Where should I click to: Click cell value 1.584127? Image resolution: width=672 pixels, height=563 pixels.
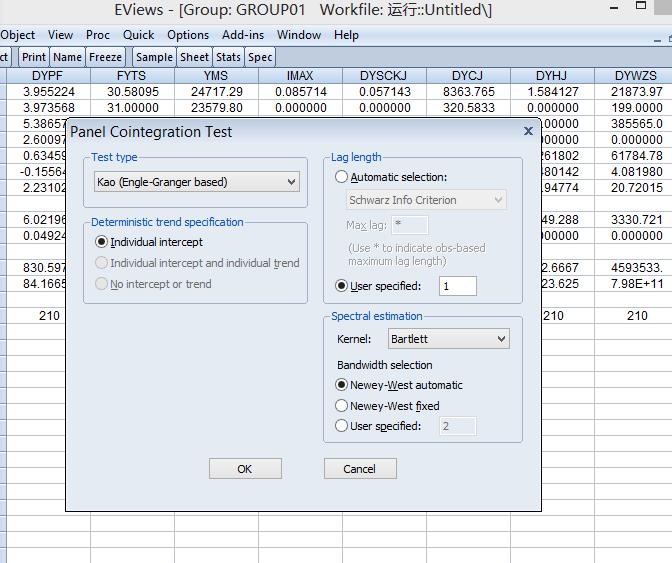coord(553,92)
